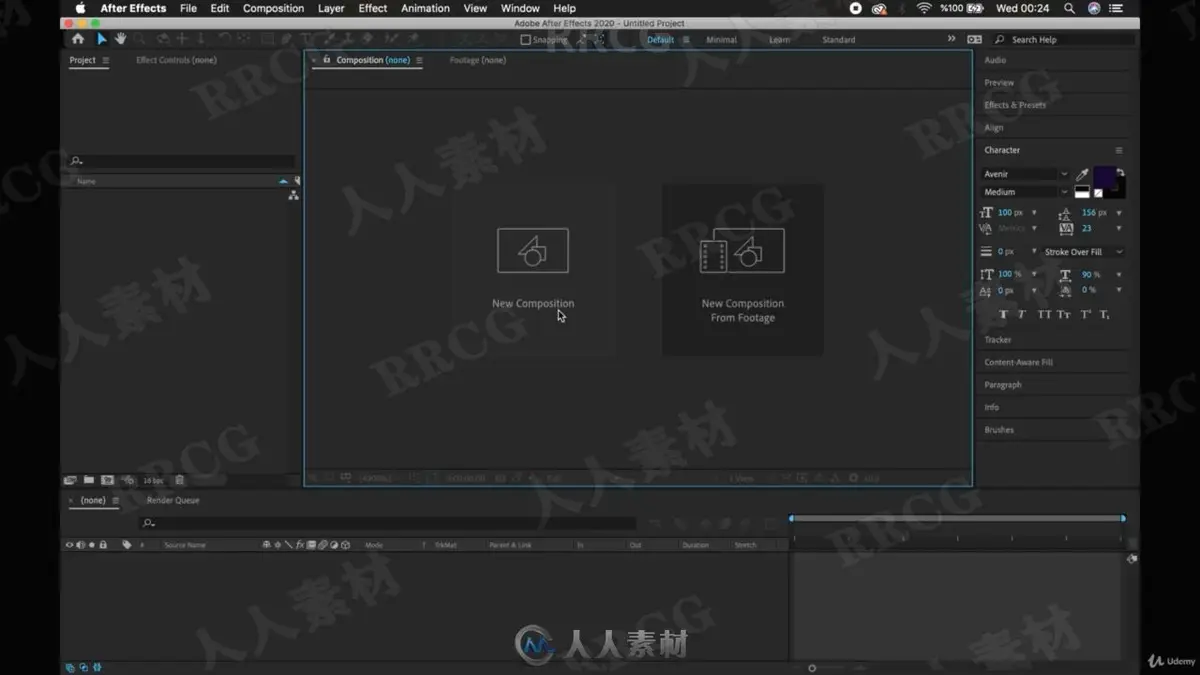This screenshot has height=675, width=1200.
Task: Reset colors with black and white swatch
Action: pos(1082,193)
